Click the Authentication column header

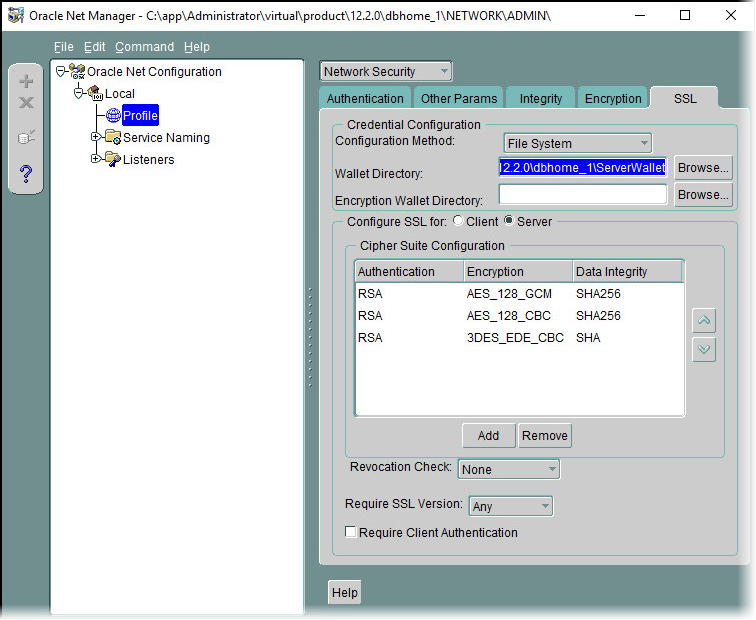tap(409, 271)
